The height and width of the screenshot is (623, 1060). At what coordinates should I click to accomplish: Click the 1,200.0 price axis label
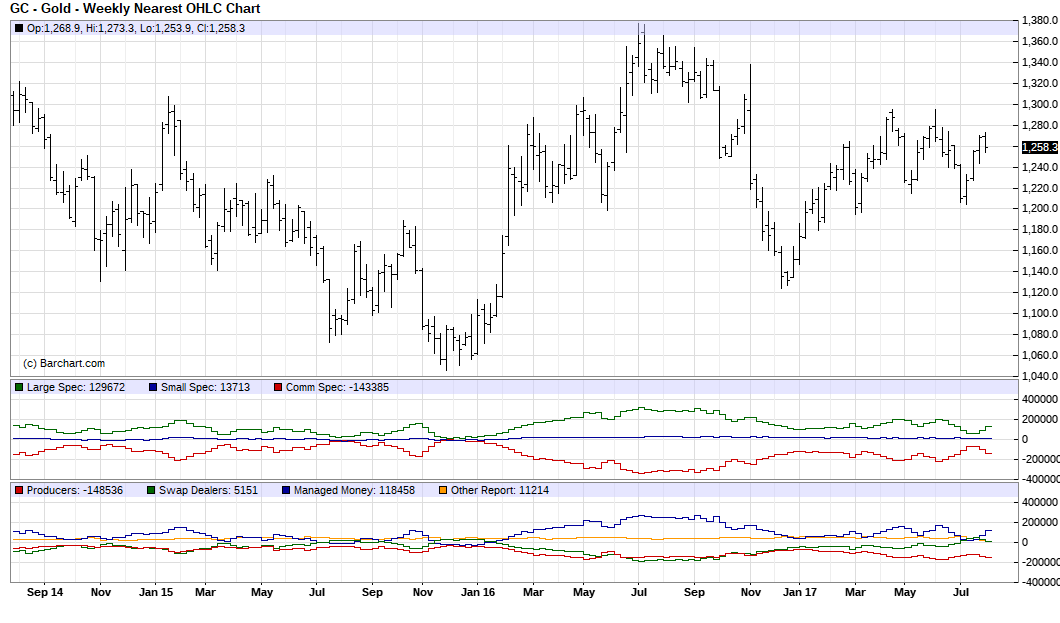click(x=1040, y=208)
